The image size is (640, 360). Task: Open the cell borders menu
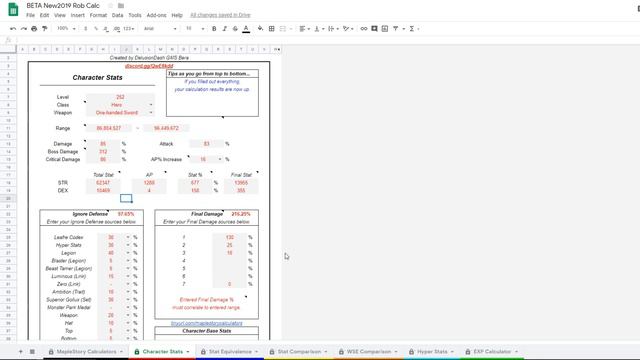point(271,29)
